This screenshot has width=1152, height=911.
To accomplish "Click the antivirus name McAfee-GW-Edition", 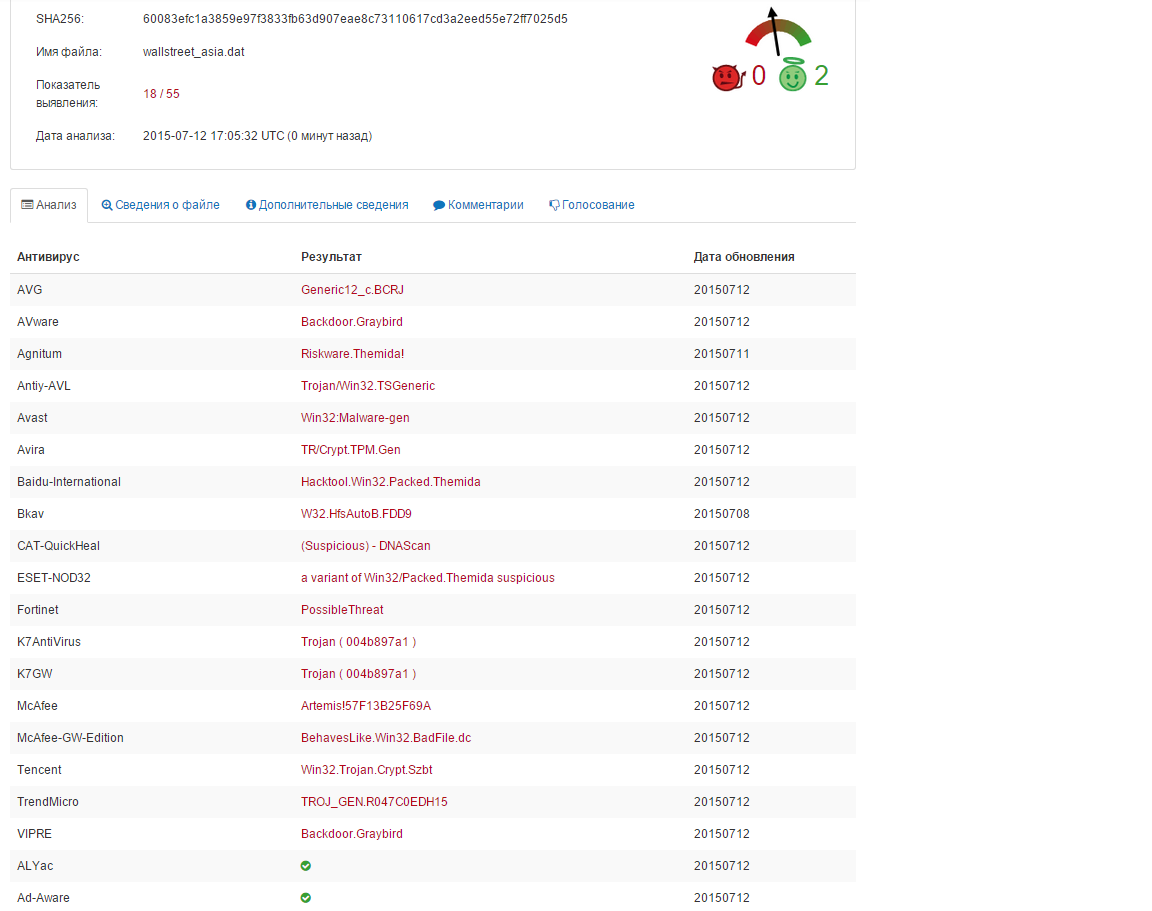I will tap(71, 738).
